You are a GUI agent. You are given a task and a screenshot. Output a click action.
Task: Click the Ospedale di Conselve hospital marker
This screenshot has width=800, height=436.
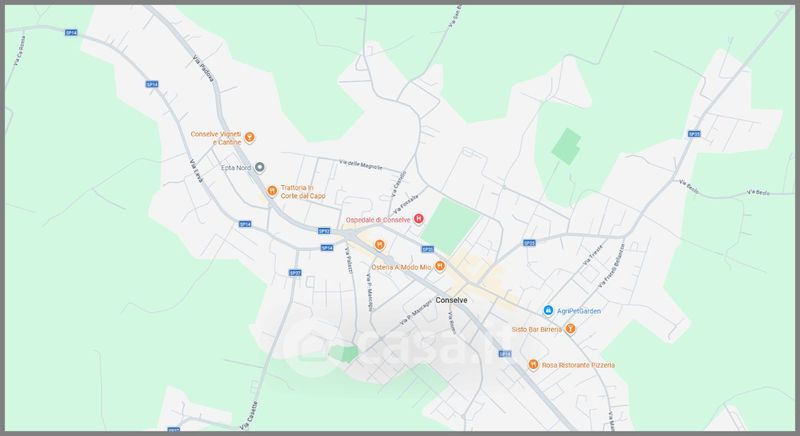(419, 219)
